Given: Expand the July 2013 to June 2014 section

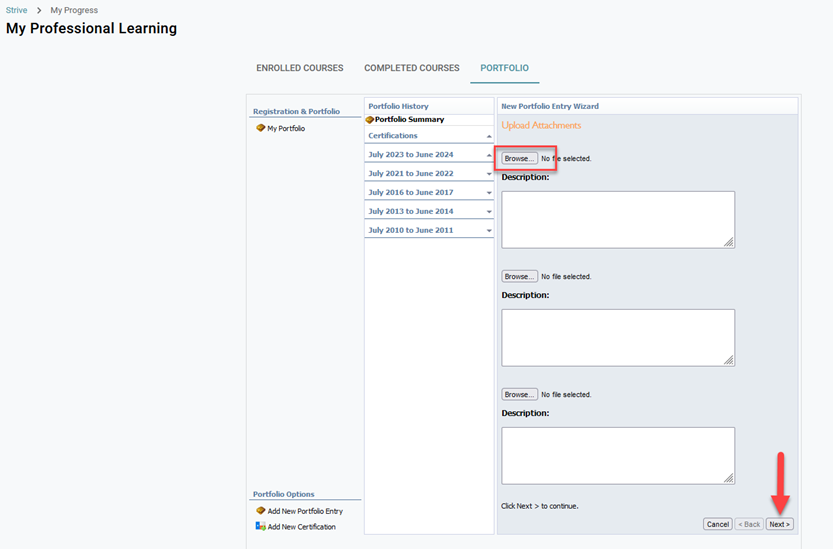Looking at the screenshot, I should coord(489,212).
